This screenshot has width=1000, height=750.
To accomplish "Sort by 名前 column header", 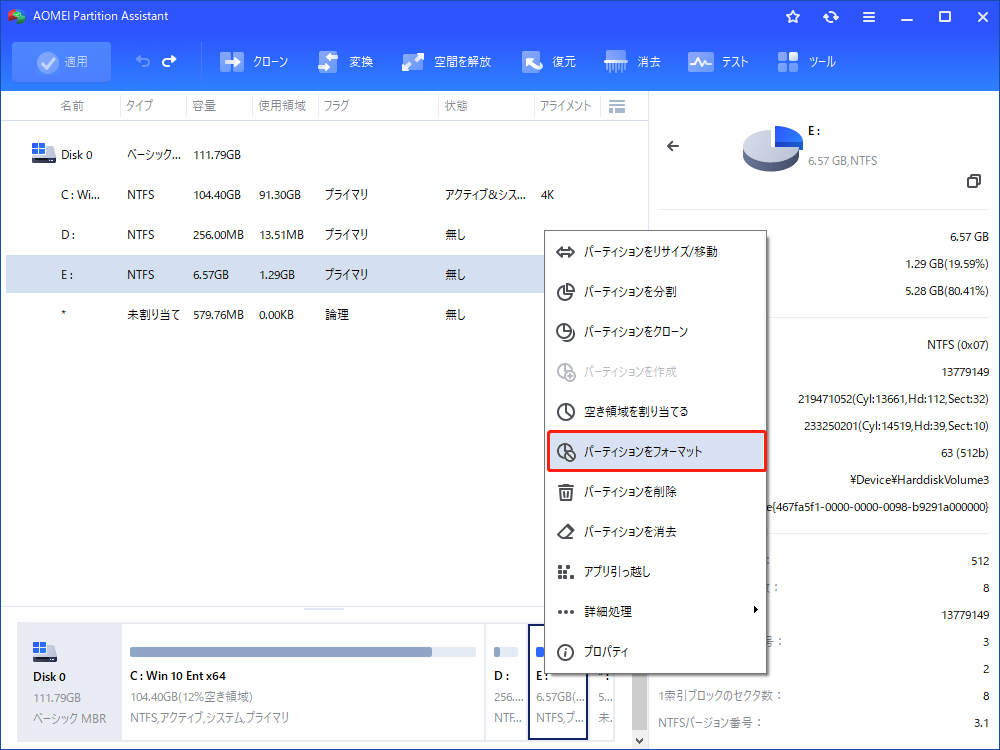I will [72, 106].
